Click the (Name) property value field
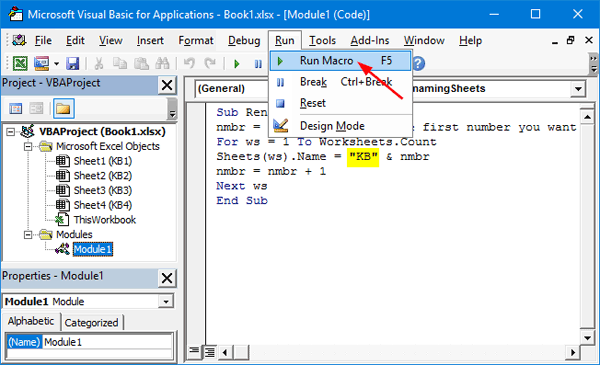Viewport: 600px width, 365px height. click(x=108, y=342)
